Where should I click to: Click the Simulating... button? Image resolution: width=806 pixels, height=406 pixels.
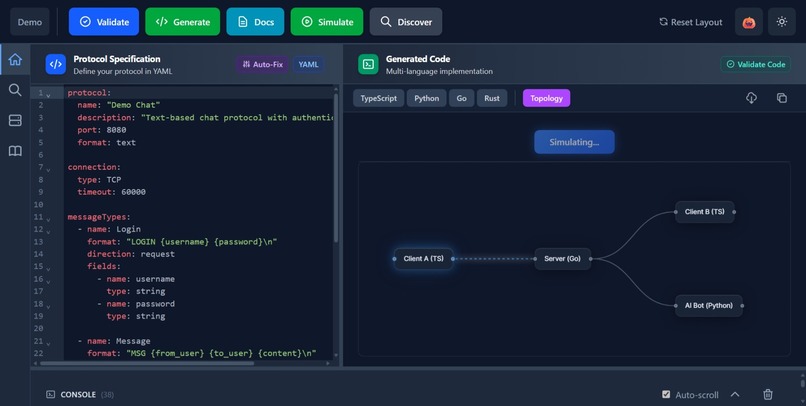(574, 142)
